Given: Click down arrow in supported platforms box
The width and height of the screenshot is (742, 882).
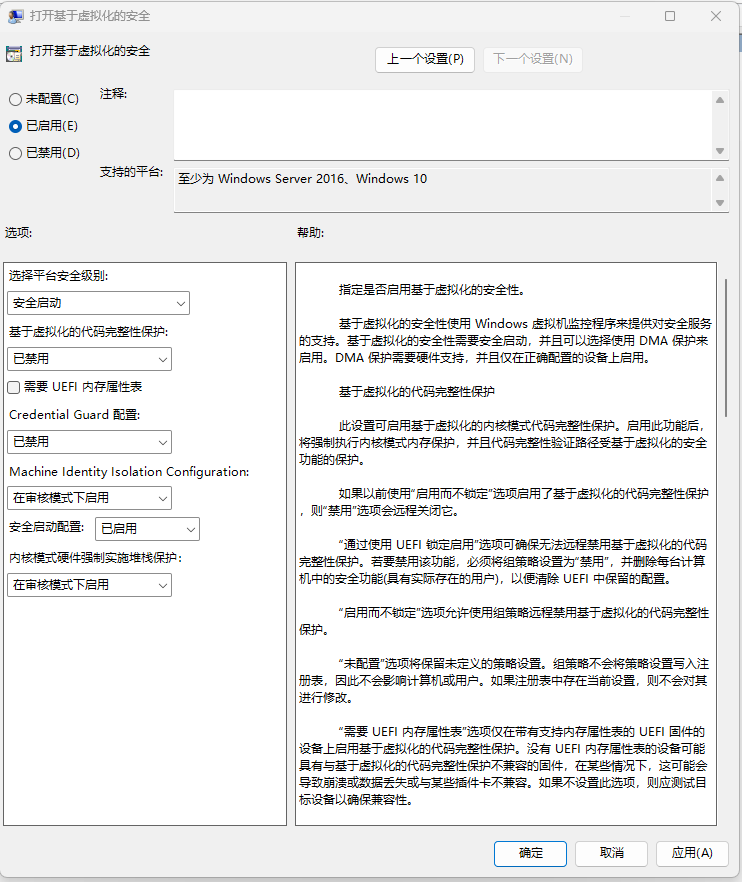Looking at the screenshot, I should coord(720,202).
